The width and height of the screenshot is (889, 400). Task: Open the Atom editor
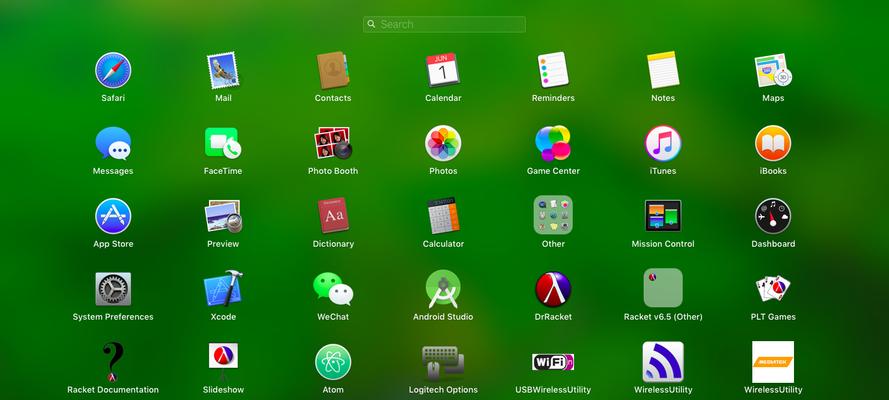[333, 362]
